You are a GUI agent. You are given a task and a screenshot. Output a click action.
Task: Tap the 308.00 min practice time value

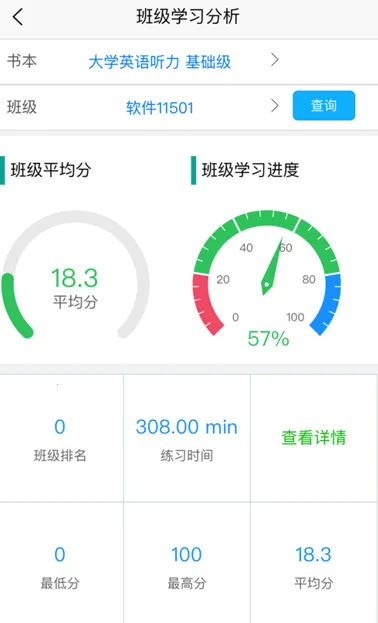click(186, 427)
